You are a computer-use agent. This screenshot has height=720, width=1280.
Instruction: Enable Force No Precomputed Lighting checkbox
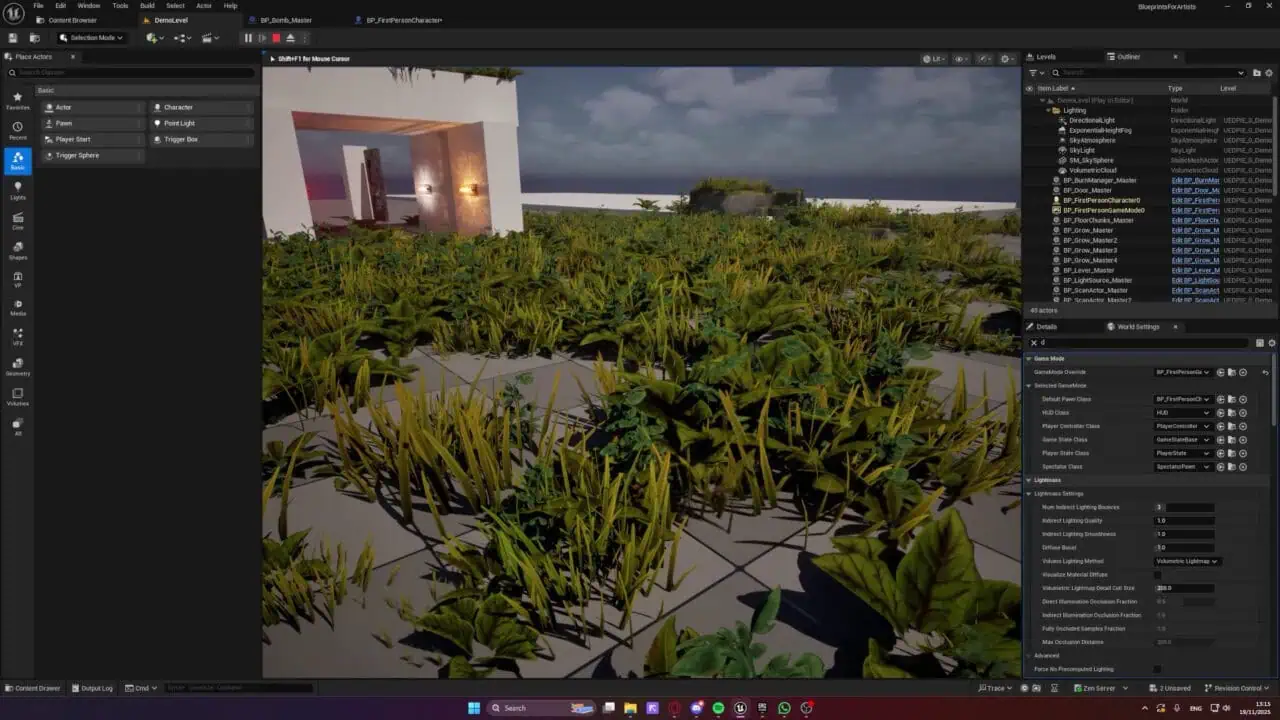point(1158,669)
